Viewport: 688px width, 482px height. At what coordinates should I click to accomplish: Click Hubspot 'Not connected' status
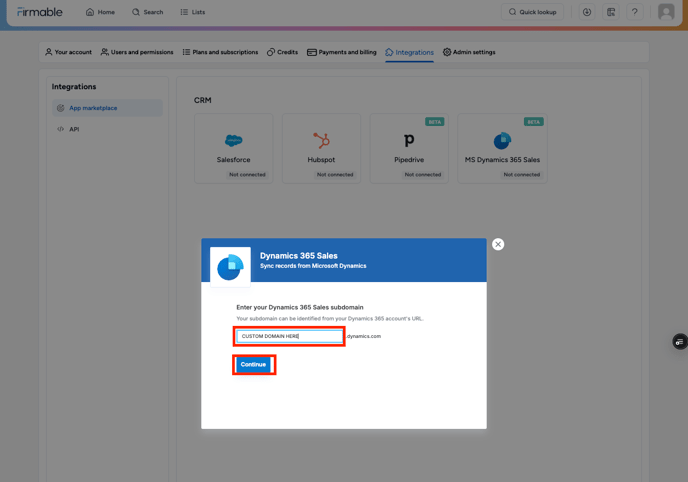(x=335, y=175)
